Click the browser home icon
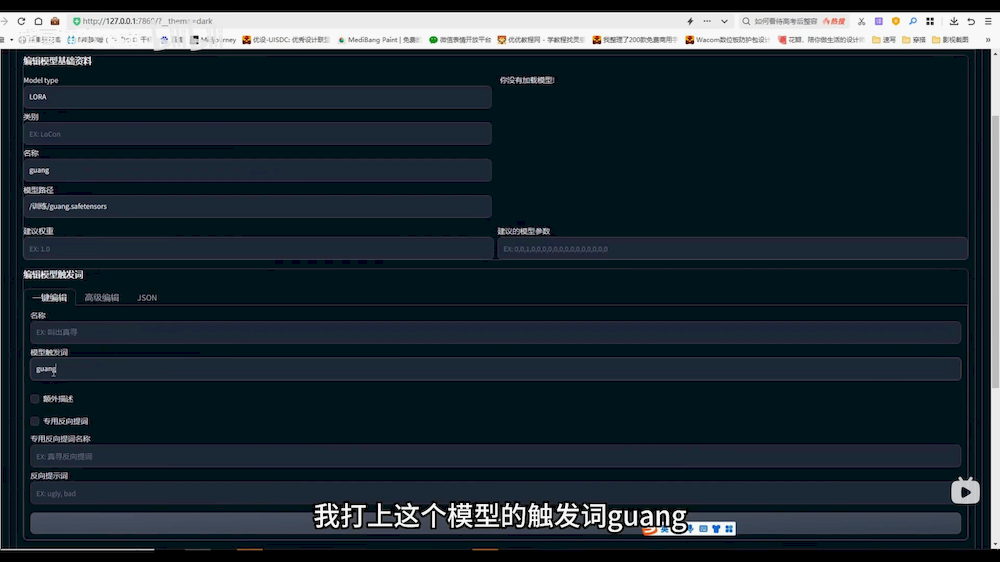 [x=38, y=21]
